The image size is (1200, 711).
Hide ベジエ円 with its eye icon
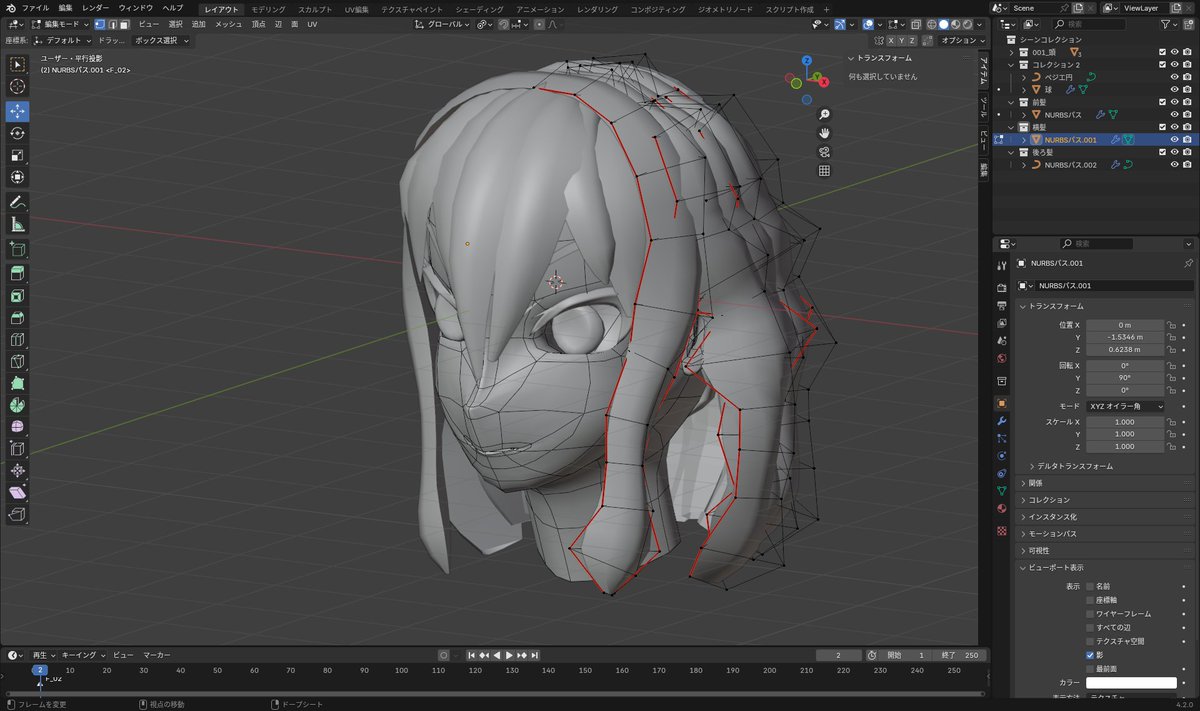tap(1174, 77)
